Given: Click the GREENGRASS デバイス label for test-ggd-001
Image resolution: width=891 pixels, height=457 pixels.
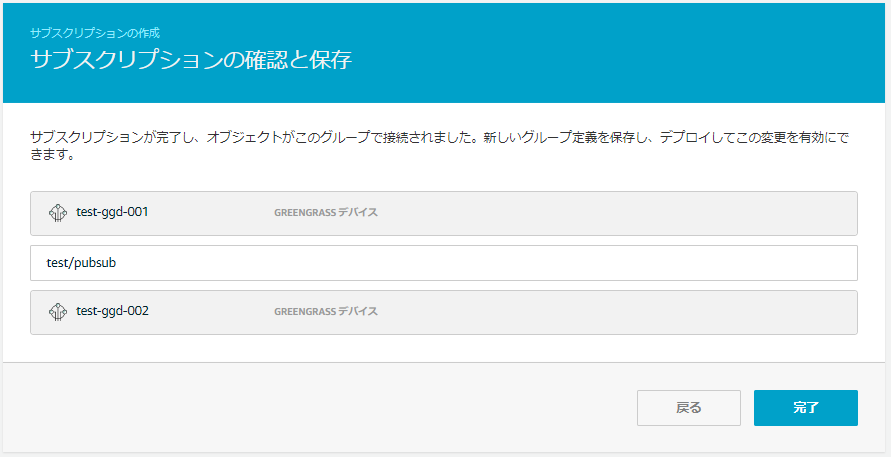Looking at the screenshot, I should pyautogui.click(x=326, y=213).
